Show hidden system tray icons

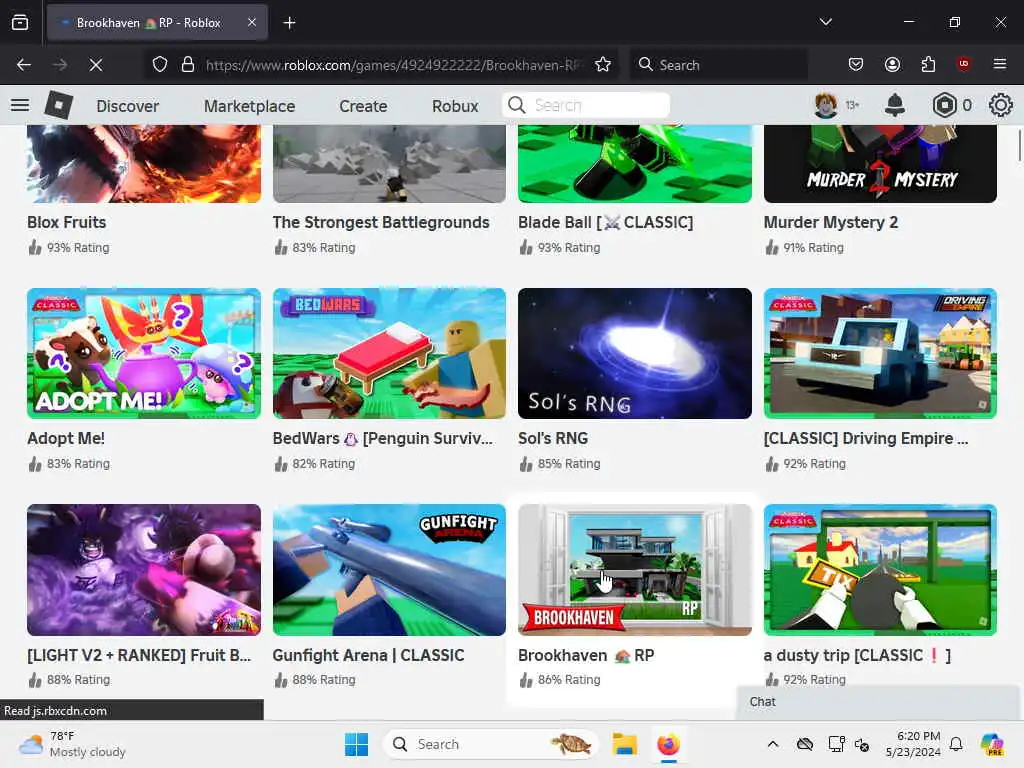pyautogui.click(x=773, y=744)
